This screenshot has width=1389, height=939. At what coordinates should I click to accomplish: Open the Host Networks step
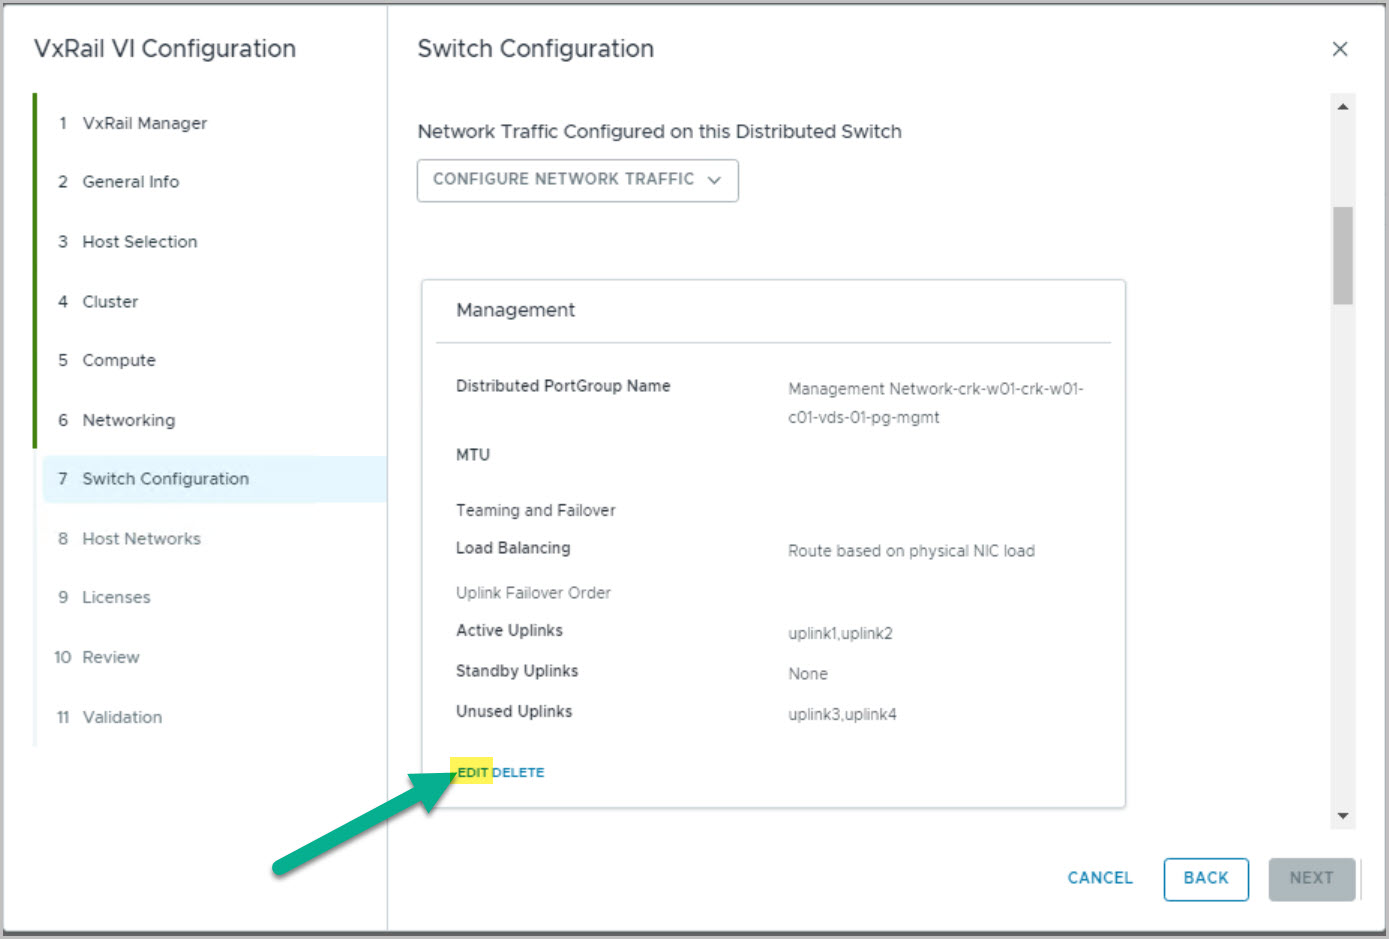(x=141, y=539)
